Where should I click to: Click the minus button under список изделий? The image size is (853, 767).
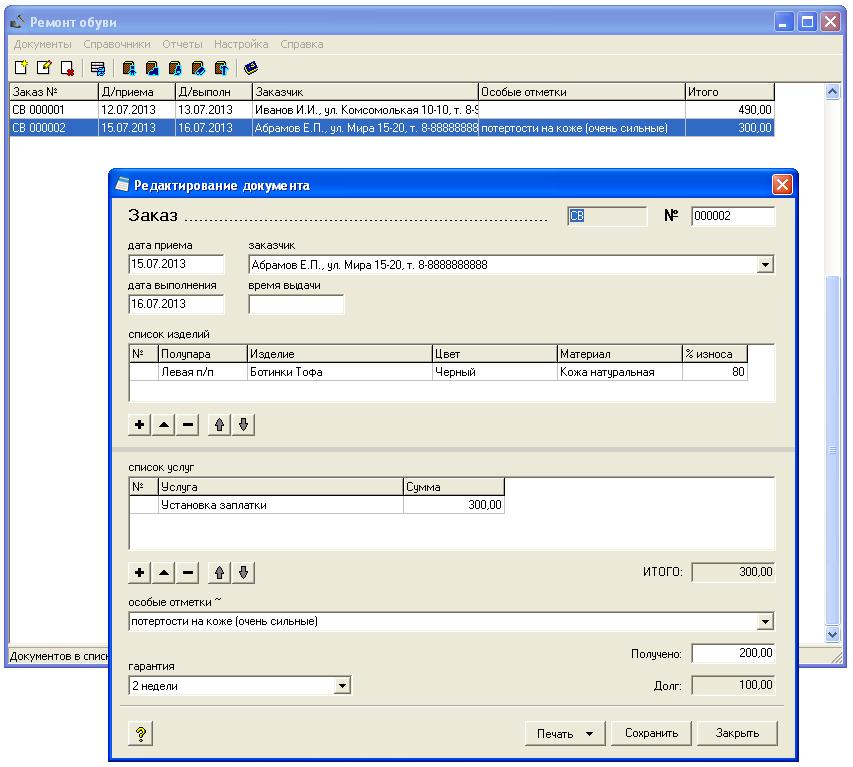tap(188, 425)
